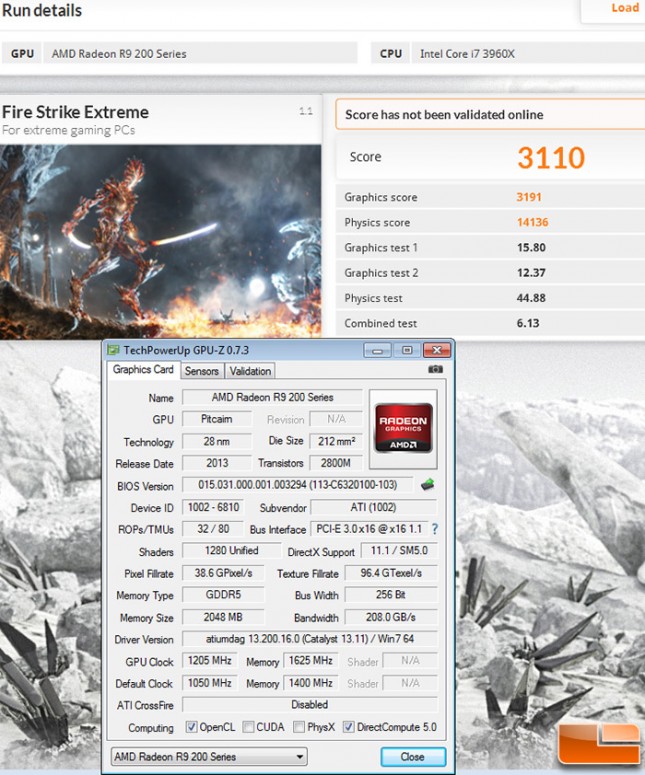Toggle the DirectCompute 5.0 checkbox

[x=348, y=727]
